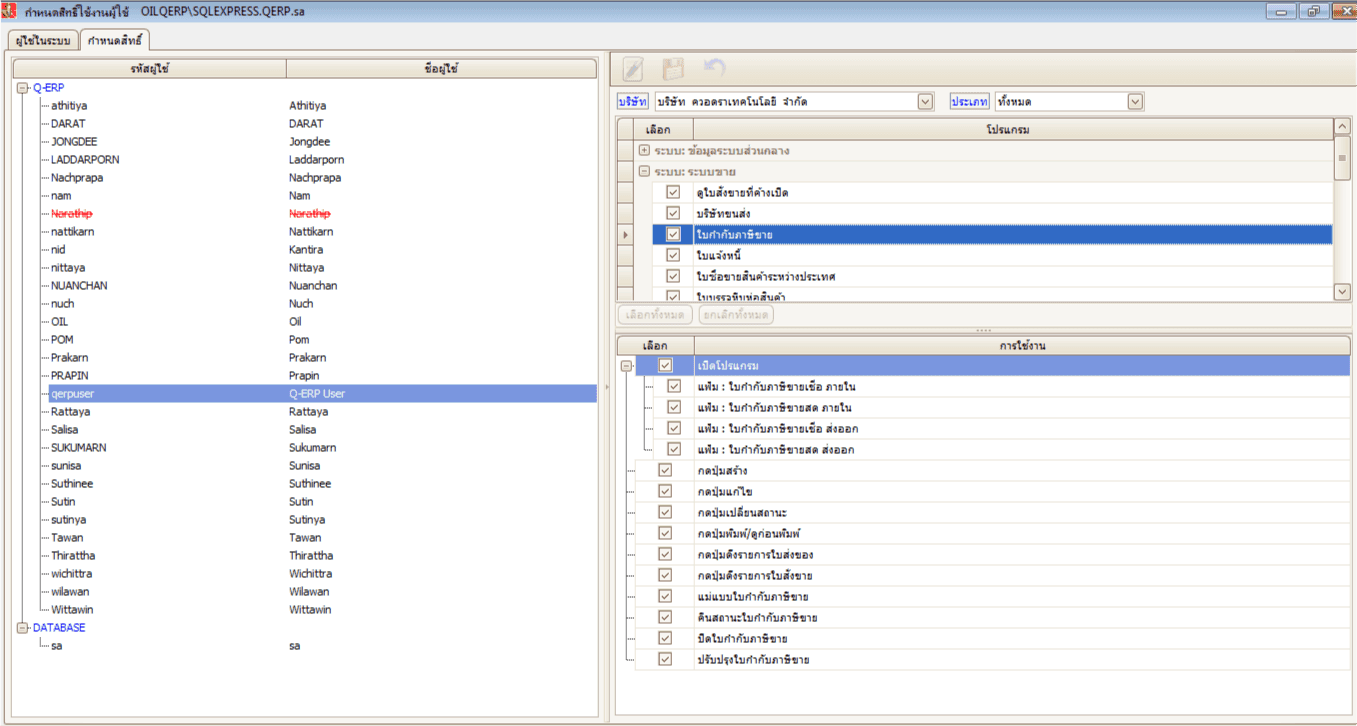Click the DATABASE root node label

pos(59,628)
